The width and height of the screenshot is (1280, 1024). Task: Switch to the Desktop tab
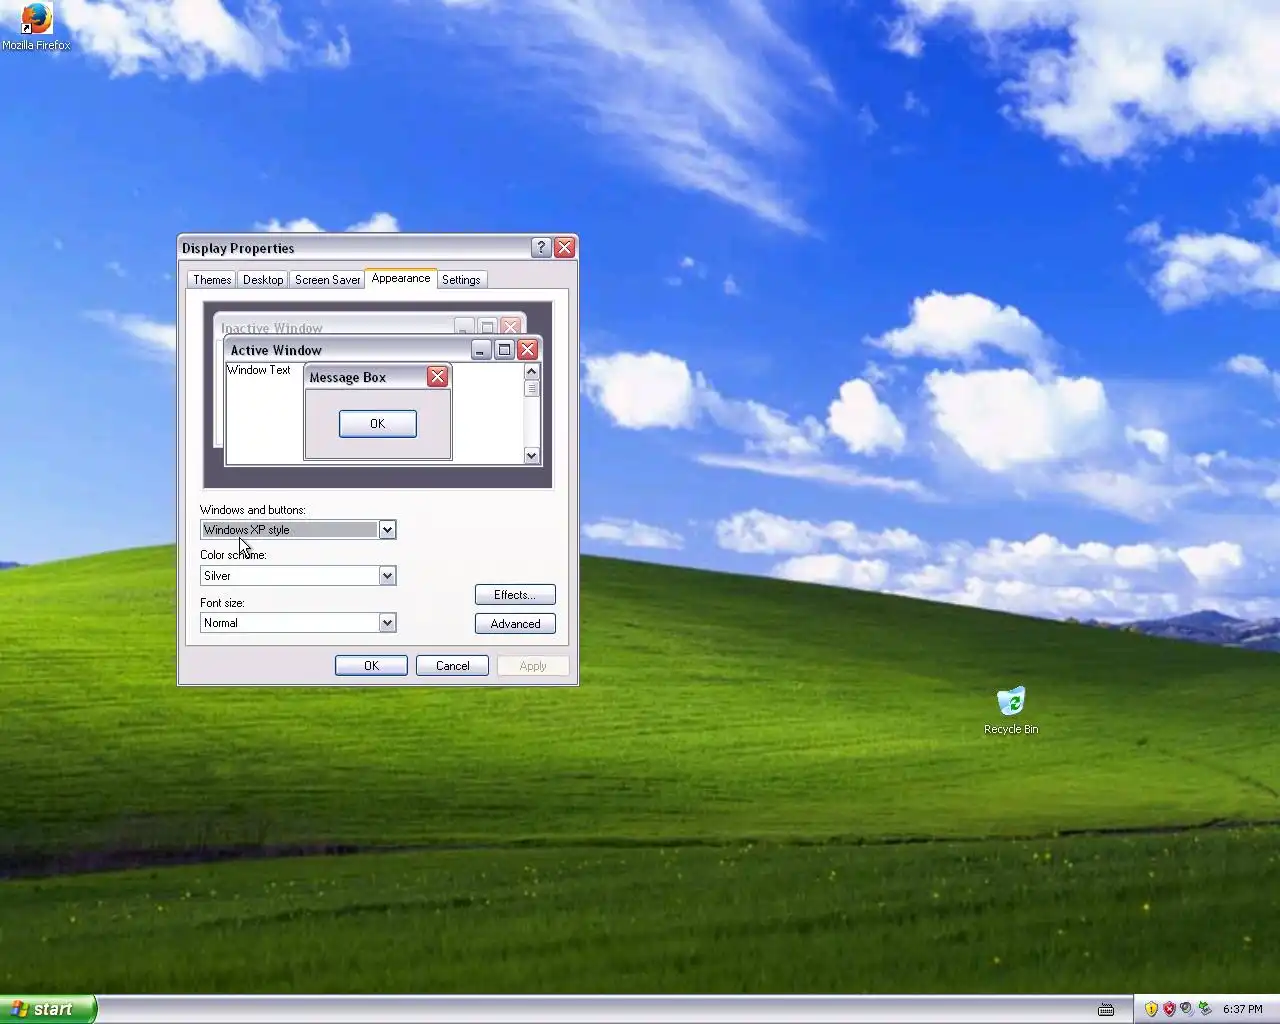pos(263,280)
